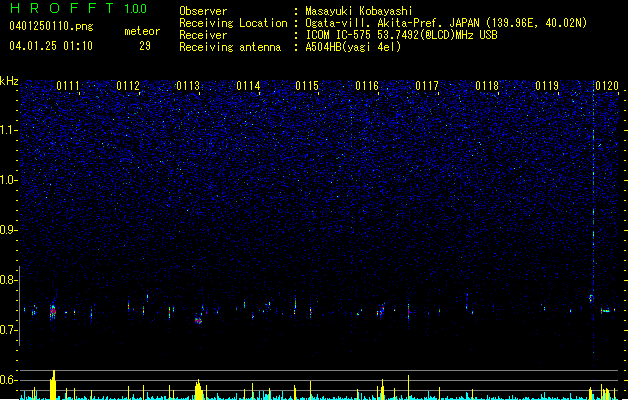
Task: Click the 0.8 kHz axis label
Action: tap(8, 280)
